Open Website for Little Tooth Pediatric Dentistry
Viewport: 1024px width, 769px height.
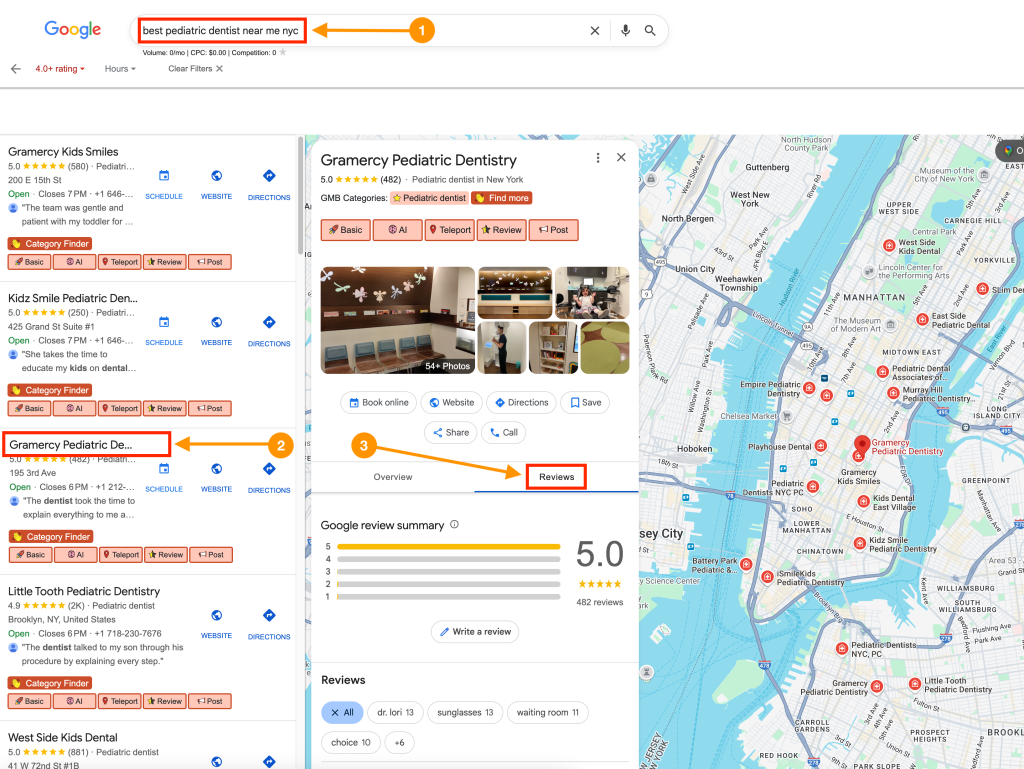point(216,623)
